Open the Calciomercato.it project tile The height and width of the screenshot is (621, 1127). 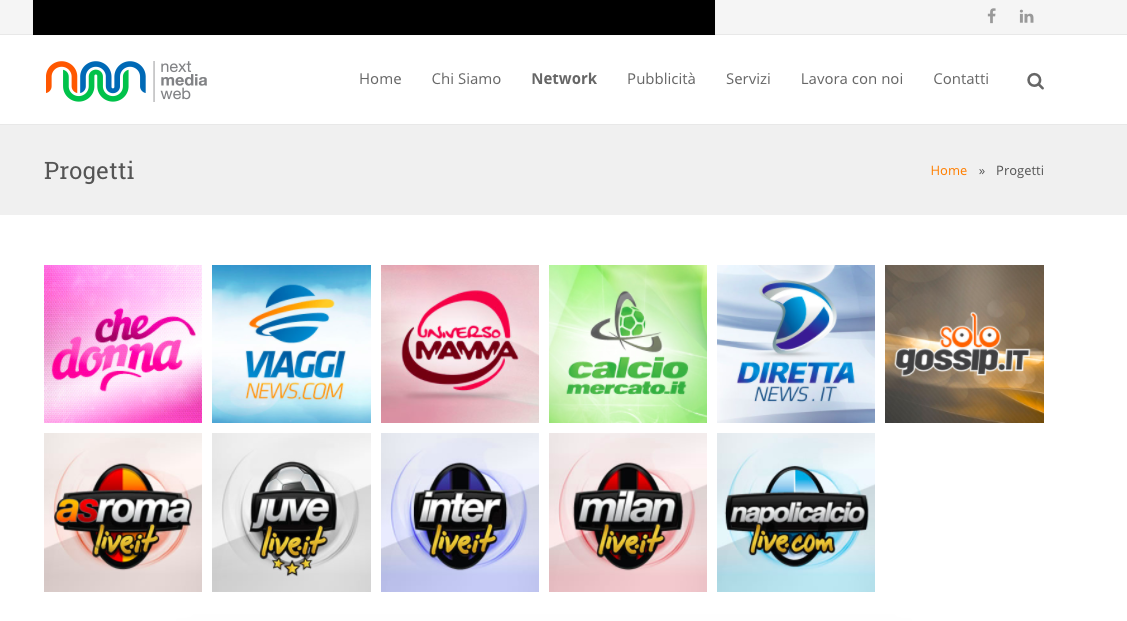pos(628,344)
